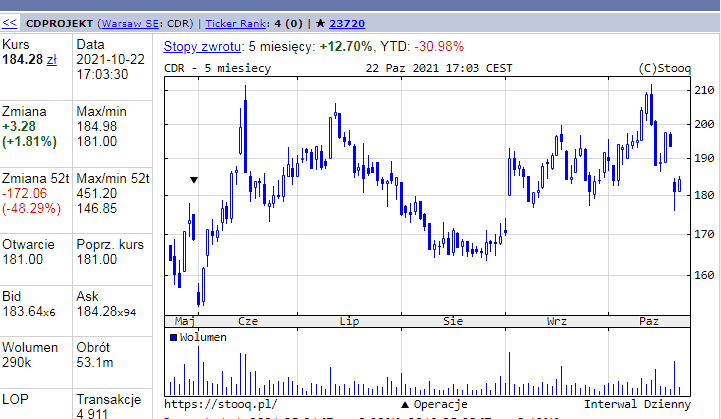Click the blue Wolumen legend square
Viewport: 721px width, 419px height.
pyautogui.click(x=173, y=337)
